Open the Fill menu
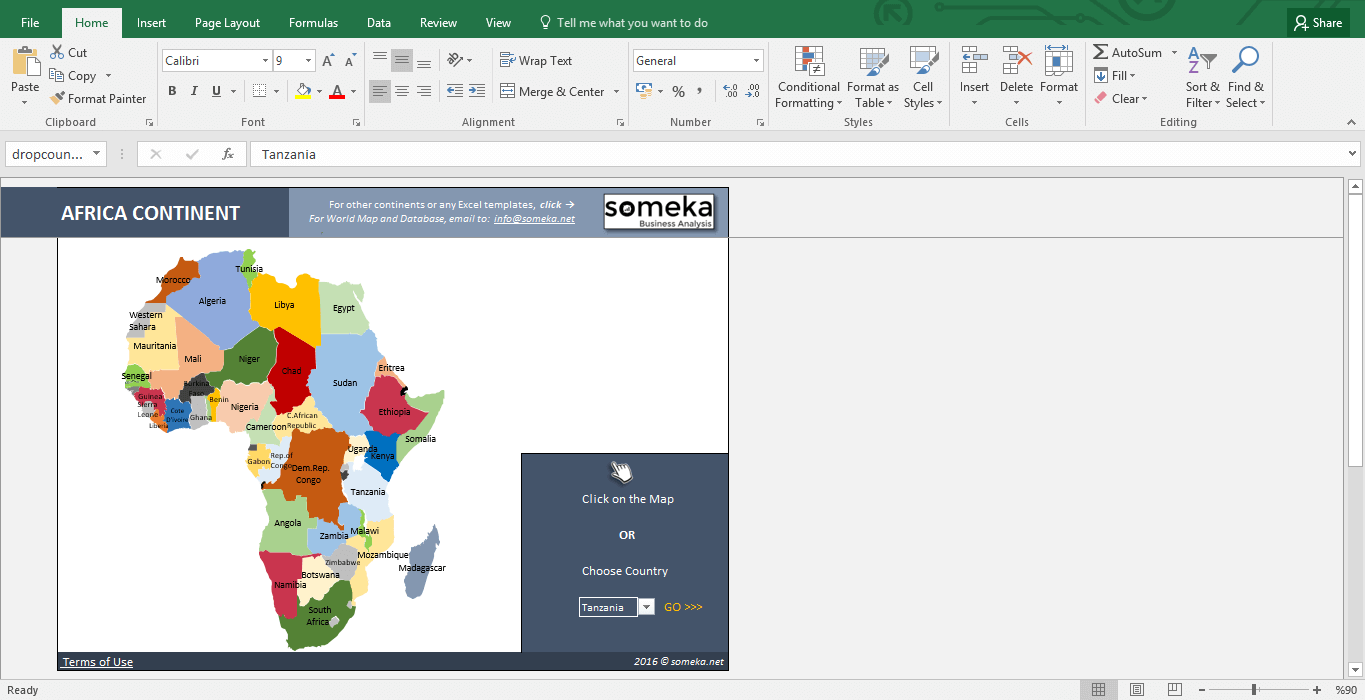This screenshot has height=700, width=1365. point(1114,76)
